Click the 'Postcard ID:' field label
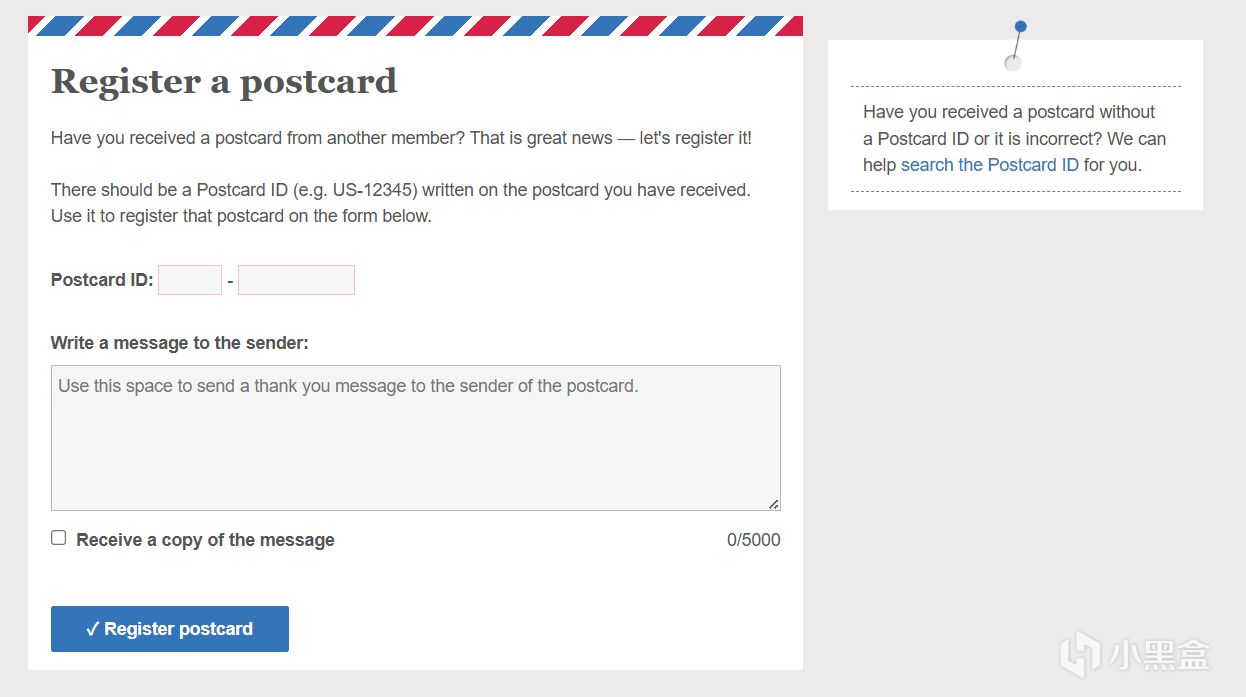 click(x=102, y=280)
